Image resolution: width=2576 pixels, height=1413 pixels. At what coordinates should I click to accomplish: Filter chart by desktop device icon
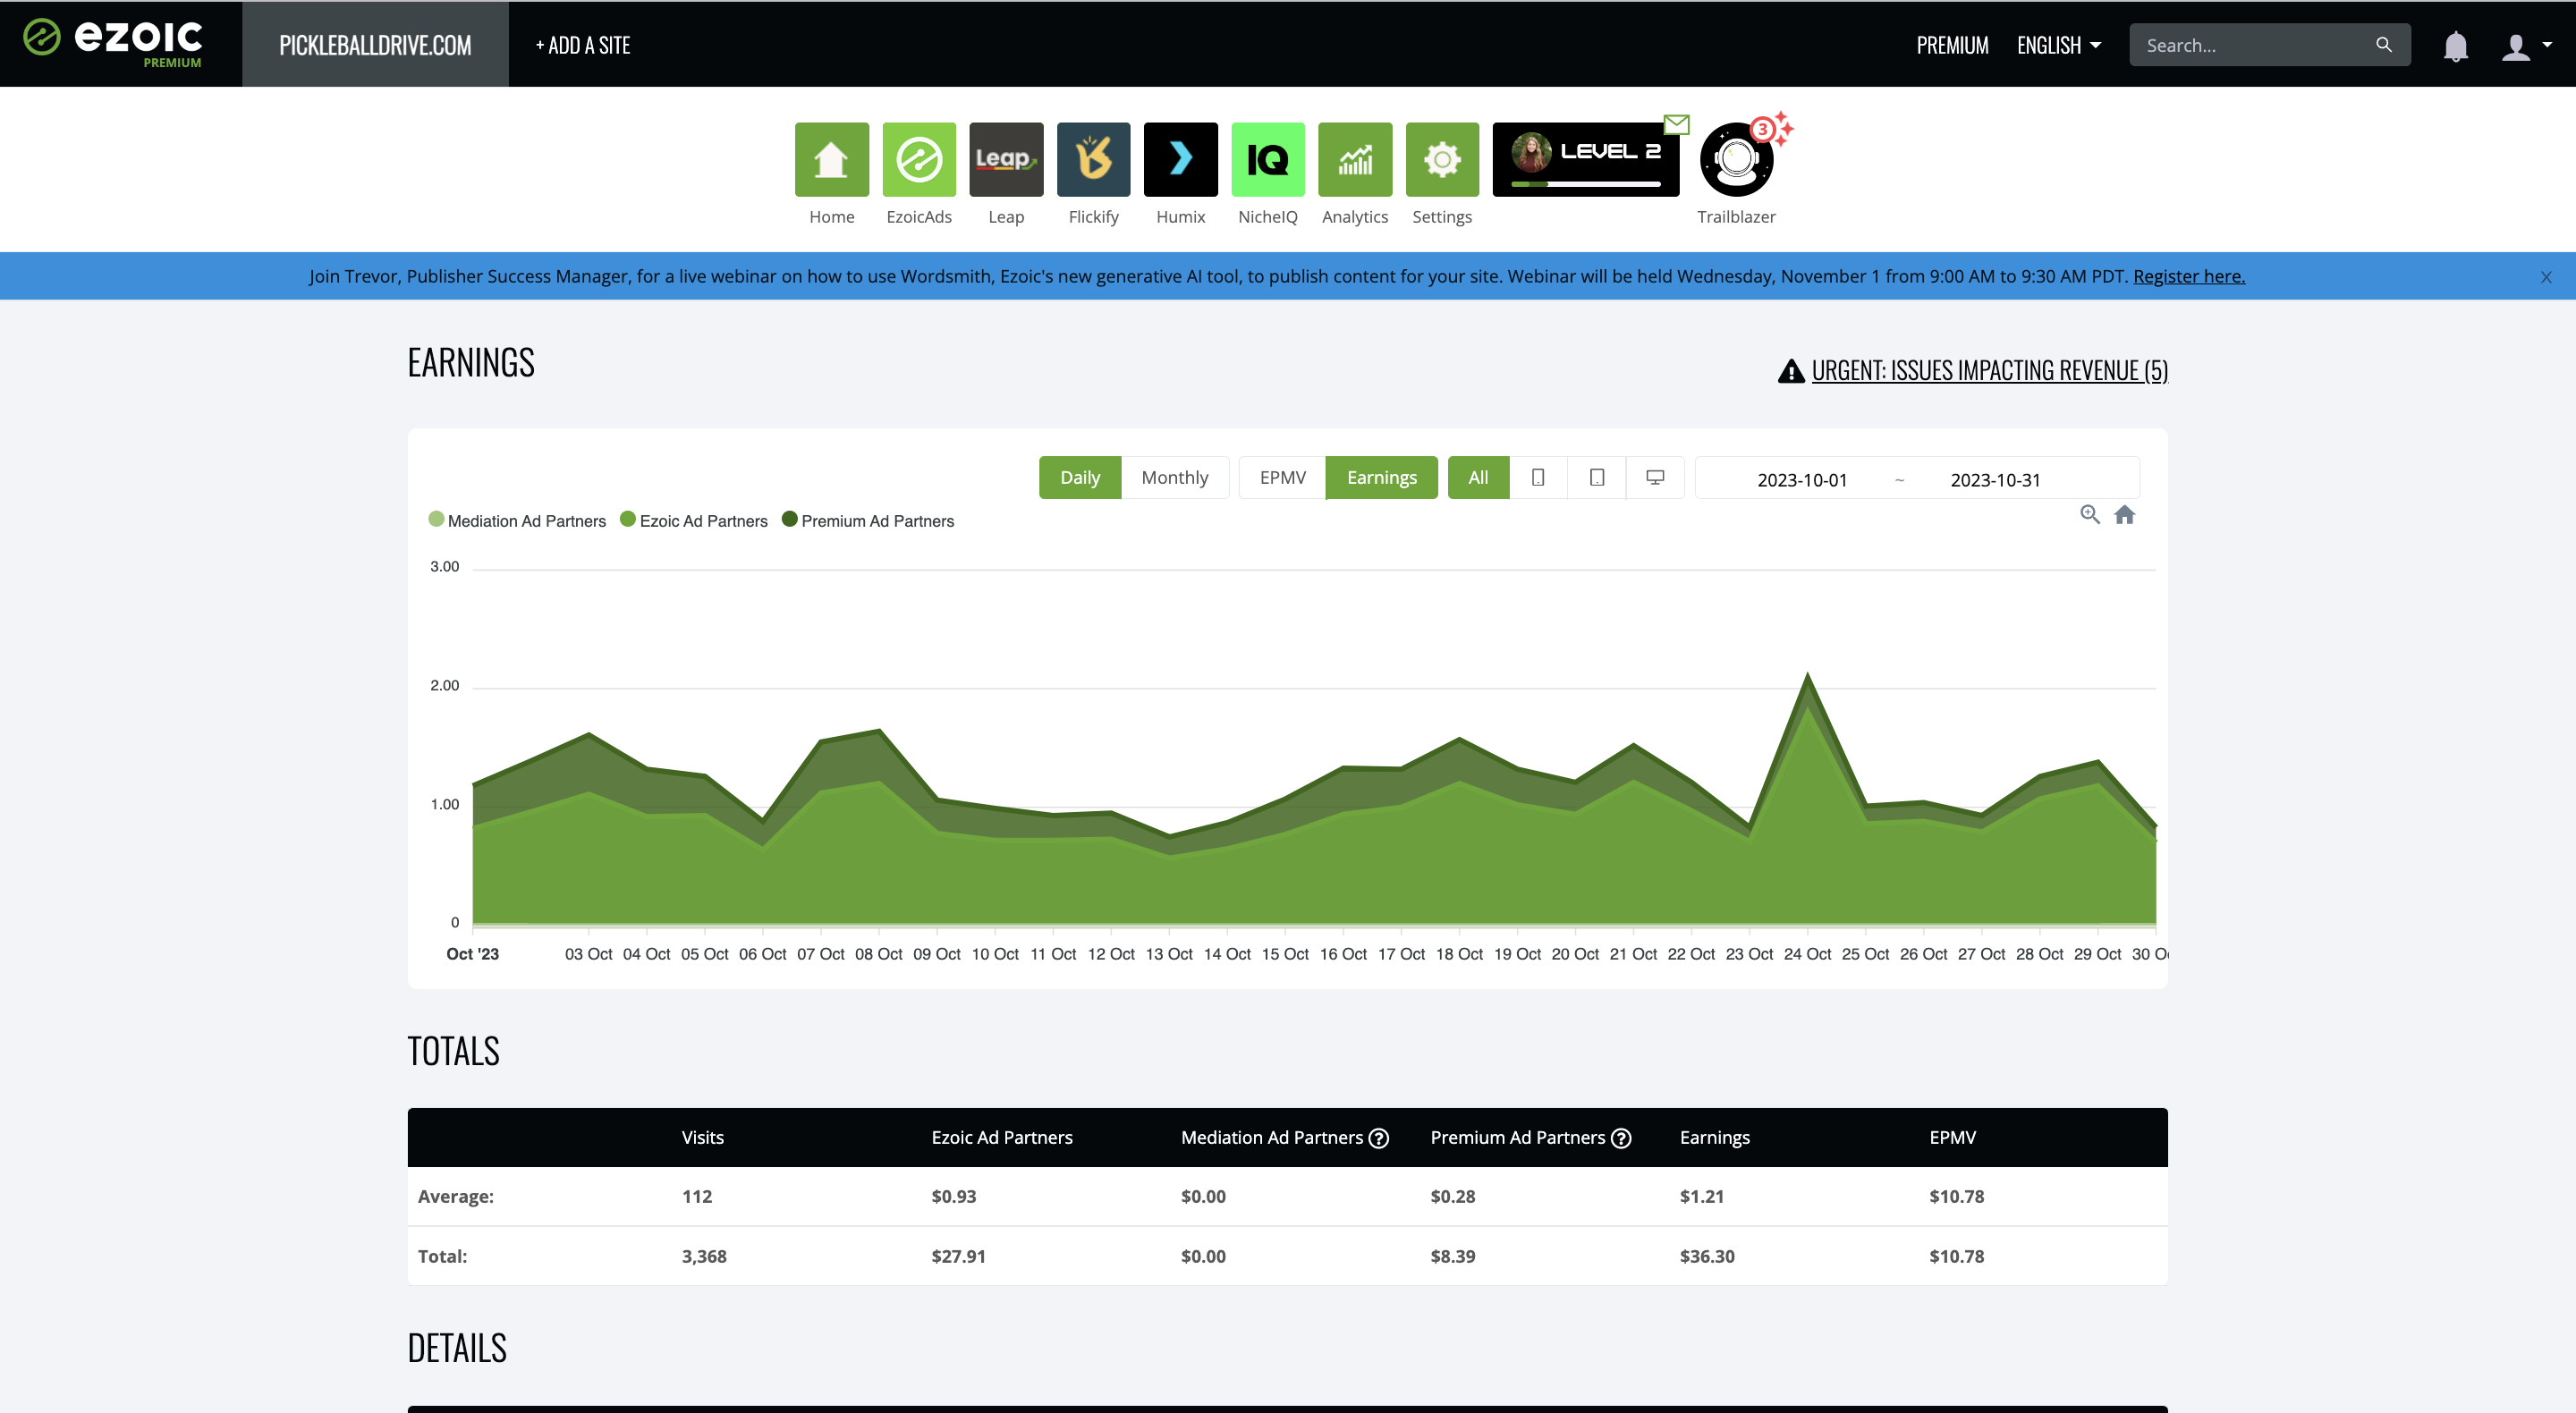pos(1655,478)
